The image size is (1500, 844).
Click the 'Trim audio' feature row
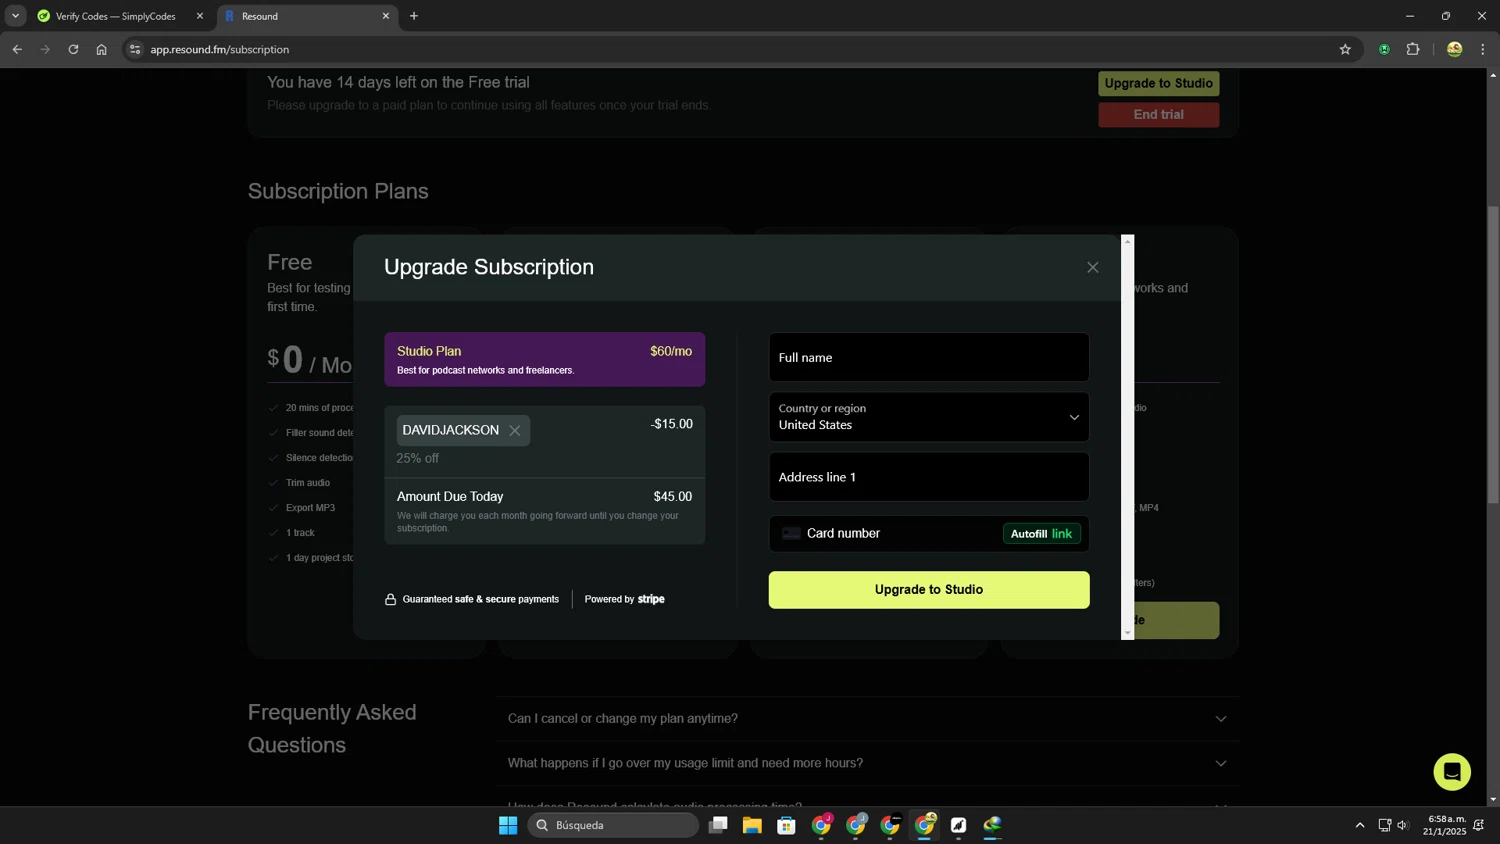[x=308, y=483]
